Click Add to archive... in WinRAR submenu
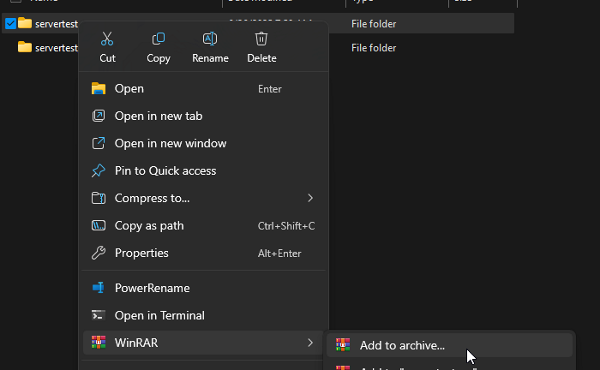The image size is (600, 370). [x=449, y=346]
